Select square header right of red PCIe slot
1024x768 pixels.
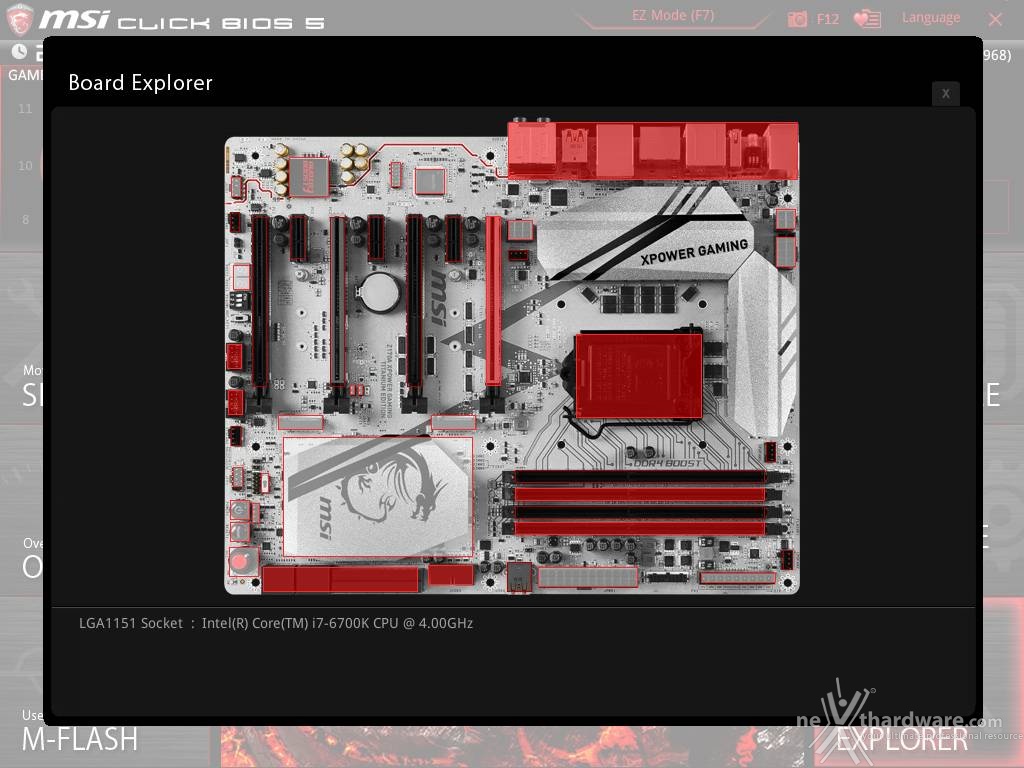pos(520,231)
